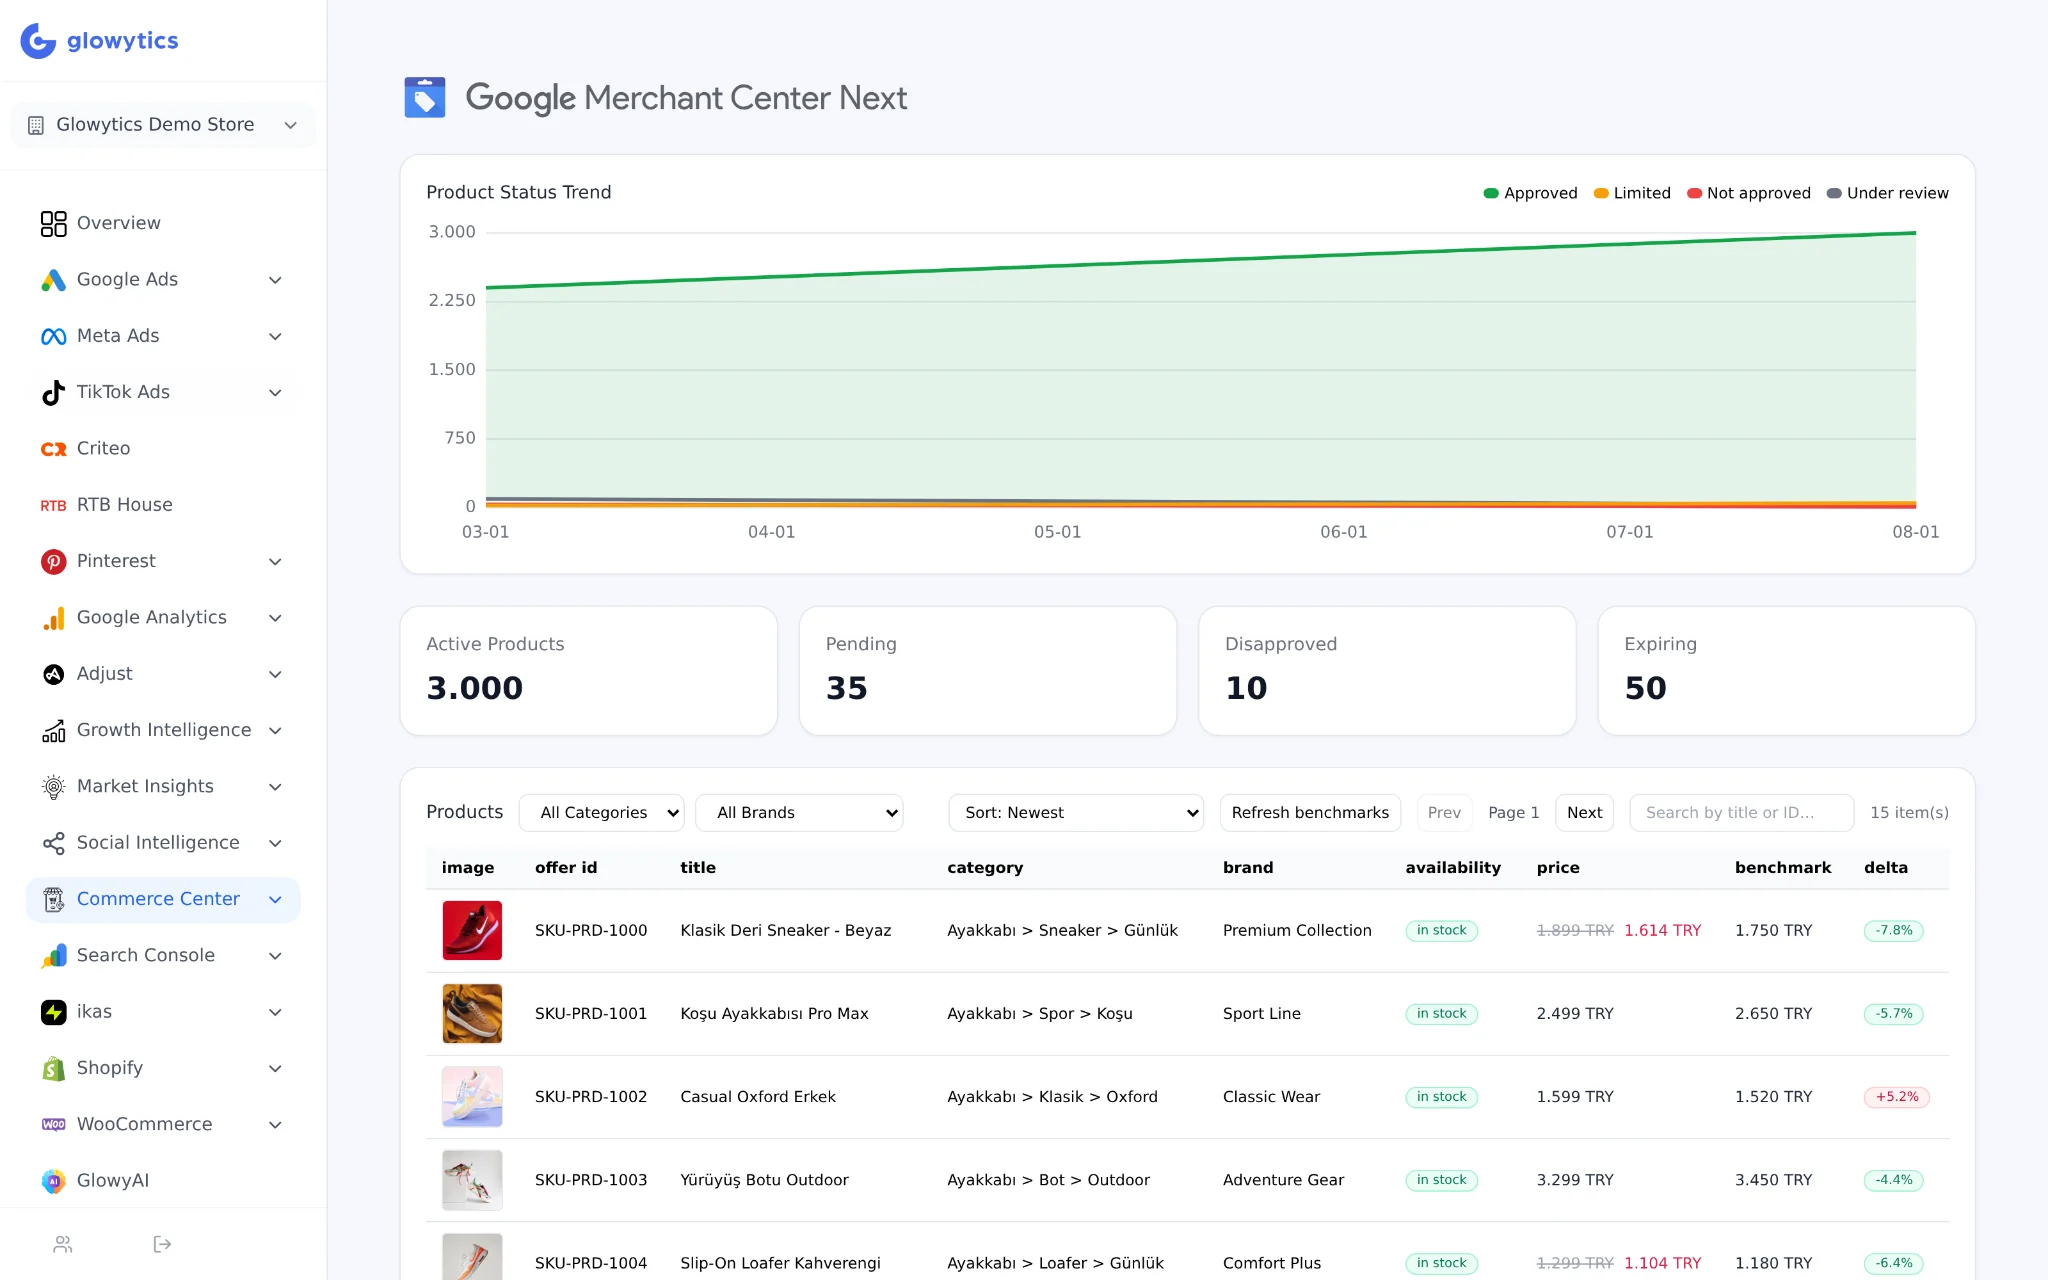Click the Prev page button
Viewport: 2048px width, 1280px height.
1444,813
